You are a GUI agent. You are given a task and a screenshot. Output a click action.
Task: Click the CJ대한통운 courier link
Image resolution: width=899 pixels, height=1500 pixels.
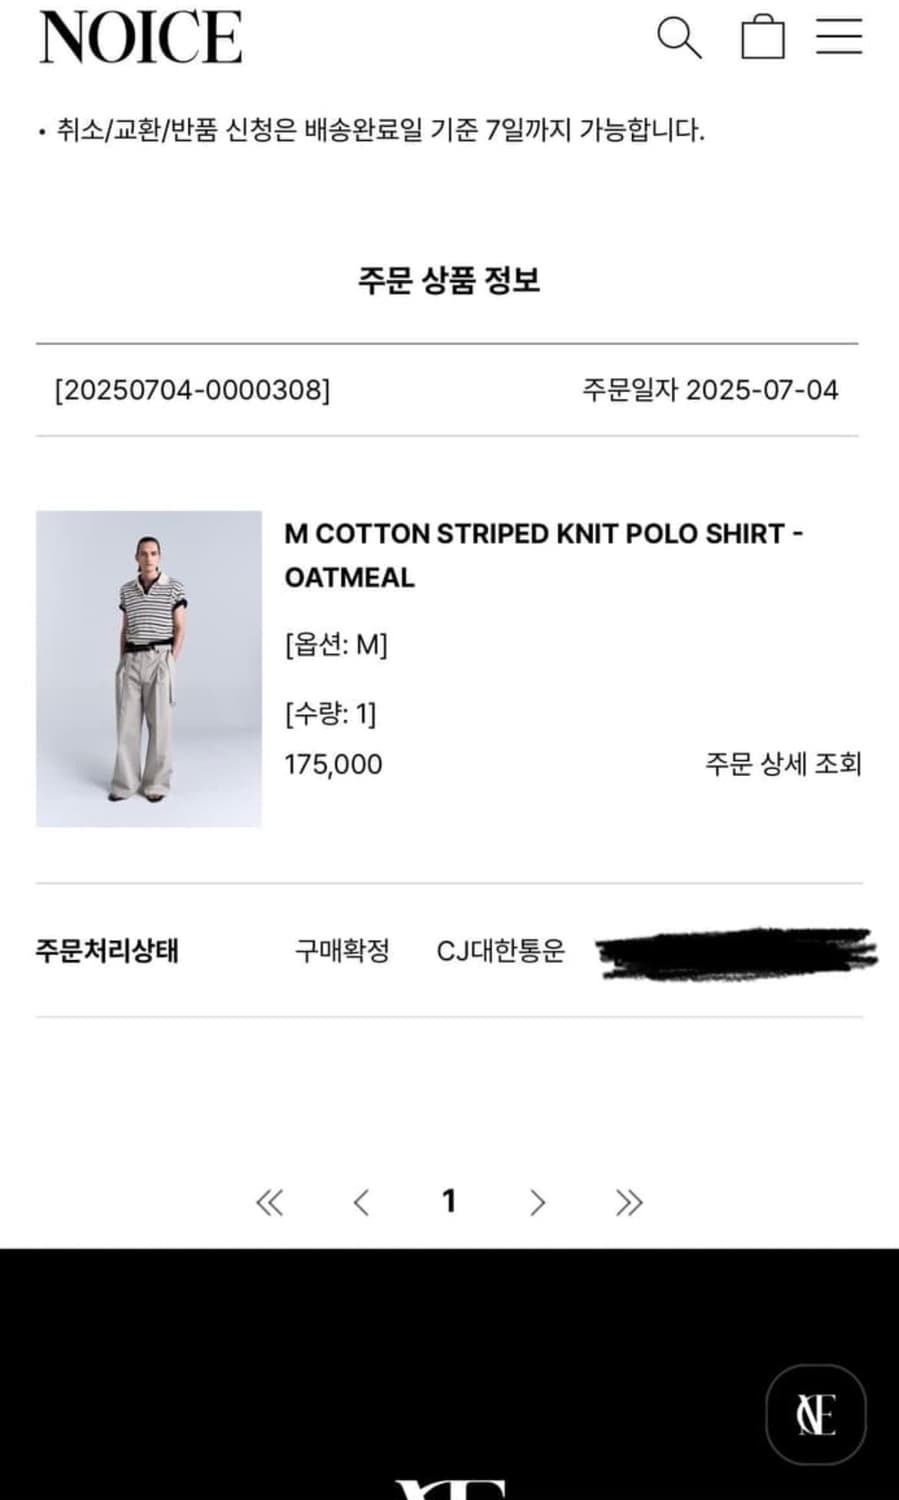[x=500, y=950]
